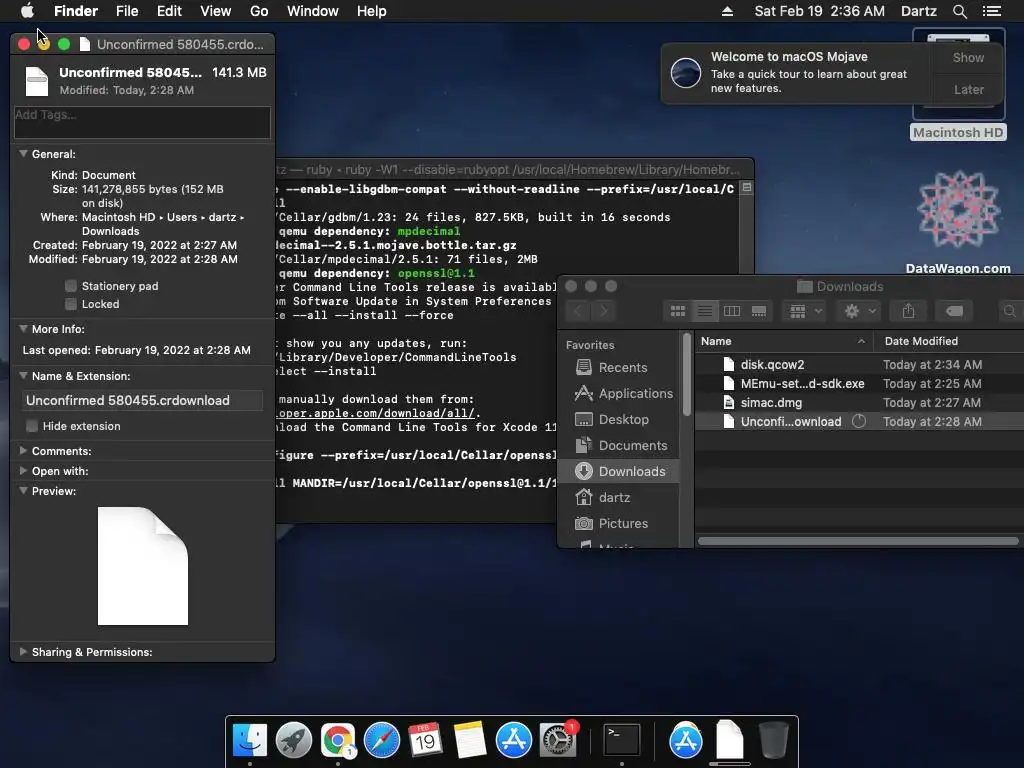The width and height of the screenshot is (1024, 768).
Task: Click the download progress indicator on Unconfirmed file
Action: pos(859,421)
